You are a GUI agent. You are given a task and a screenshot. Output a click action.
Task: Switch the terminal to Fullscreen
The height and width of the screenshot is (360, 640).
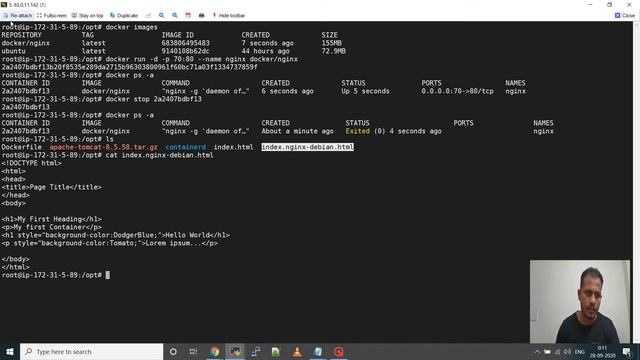(x=52, y=16)
